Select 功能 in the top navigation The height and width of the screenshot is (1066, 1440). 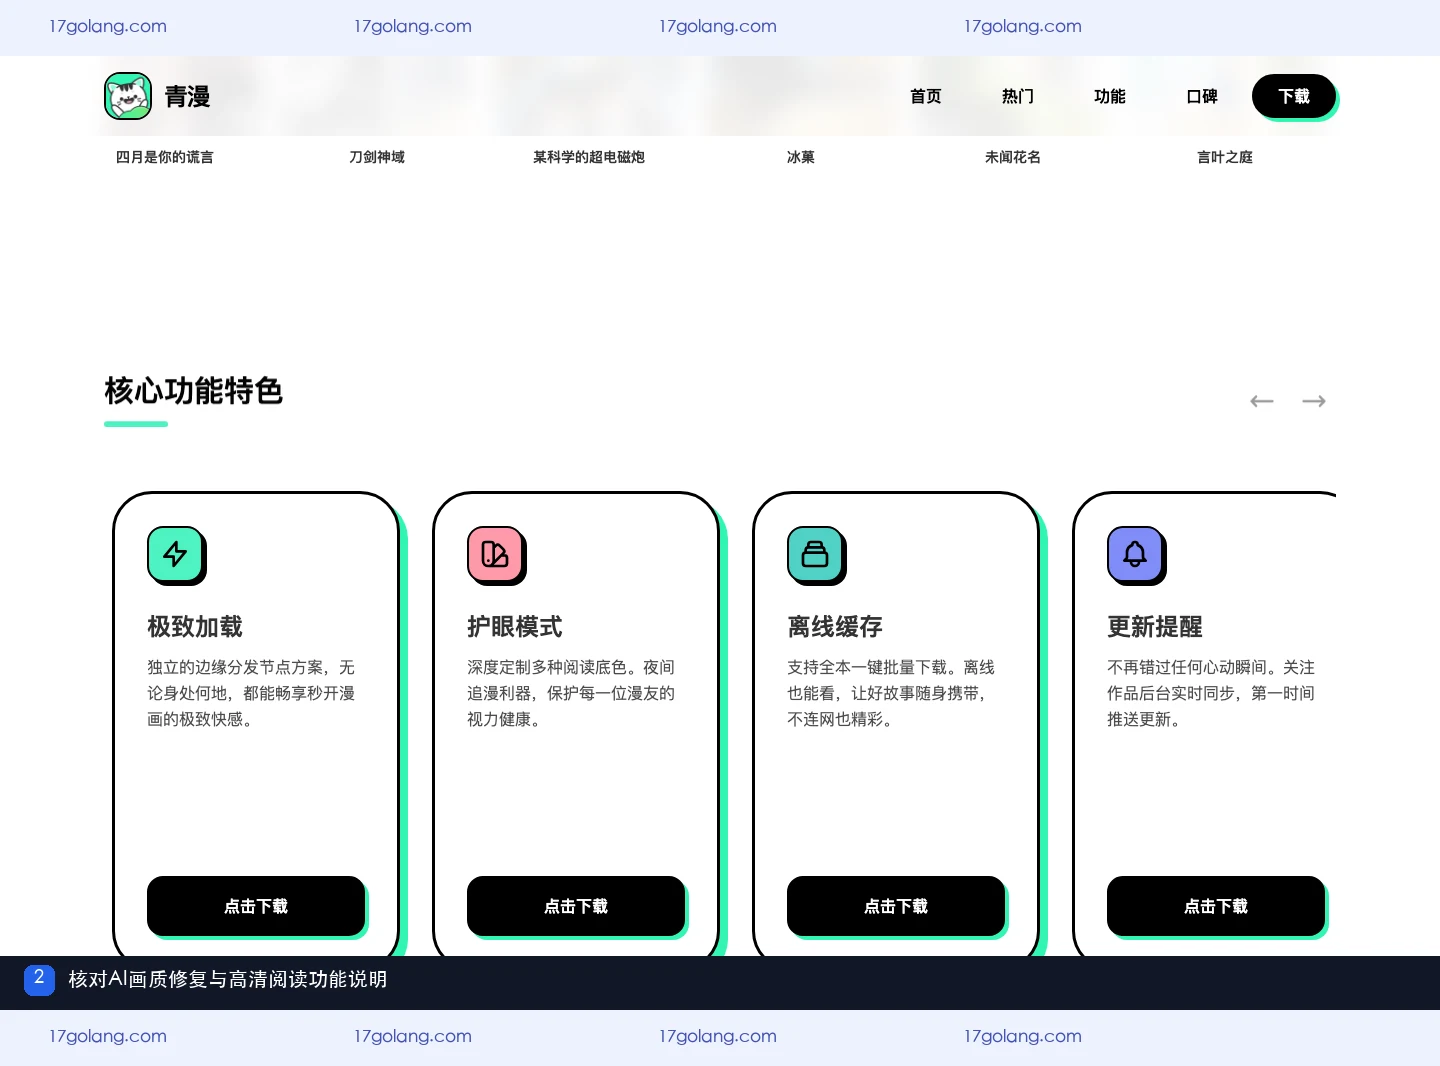click(1110, 96)
